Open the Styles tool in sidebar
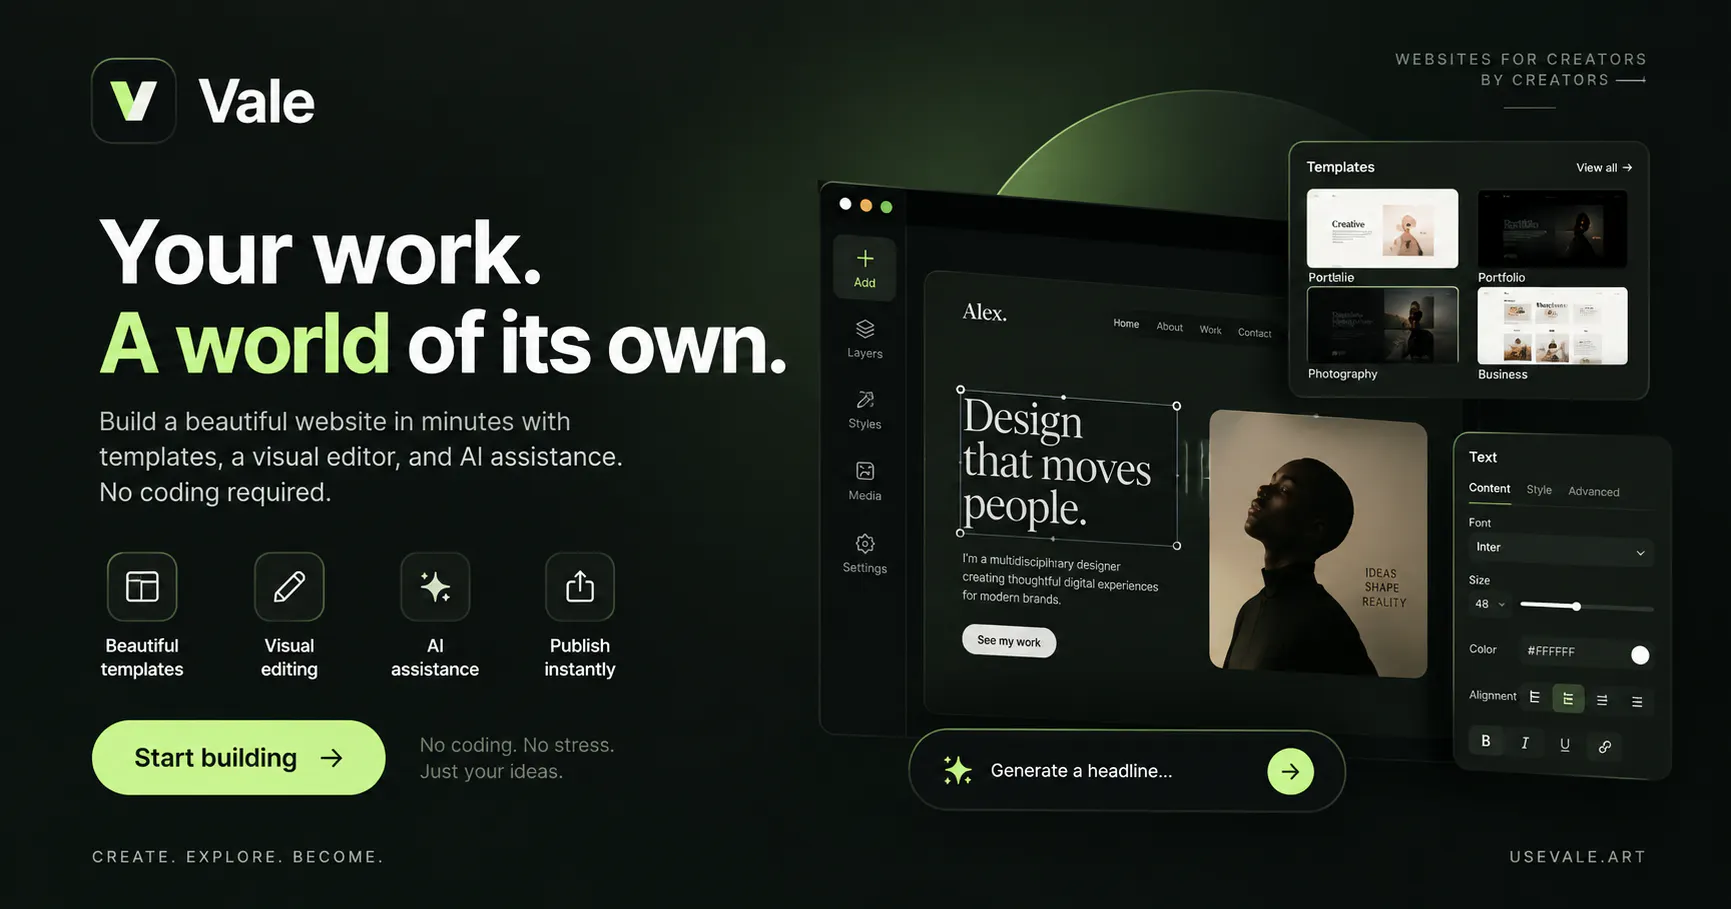The image size is (1731, 909). (865, 410)
